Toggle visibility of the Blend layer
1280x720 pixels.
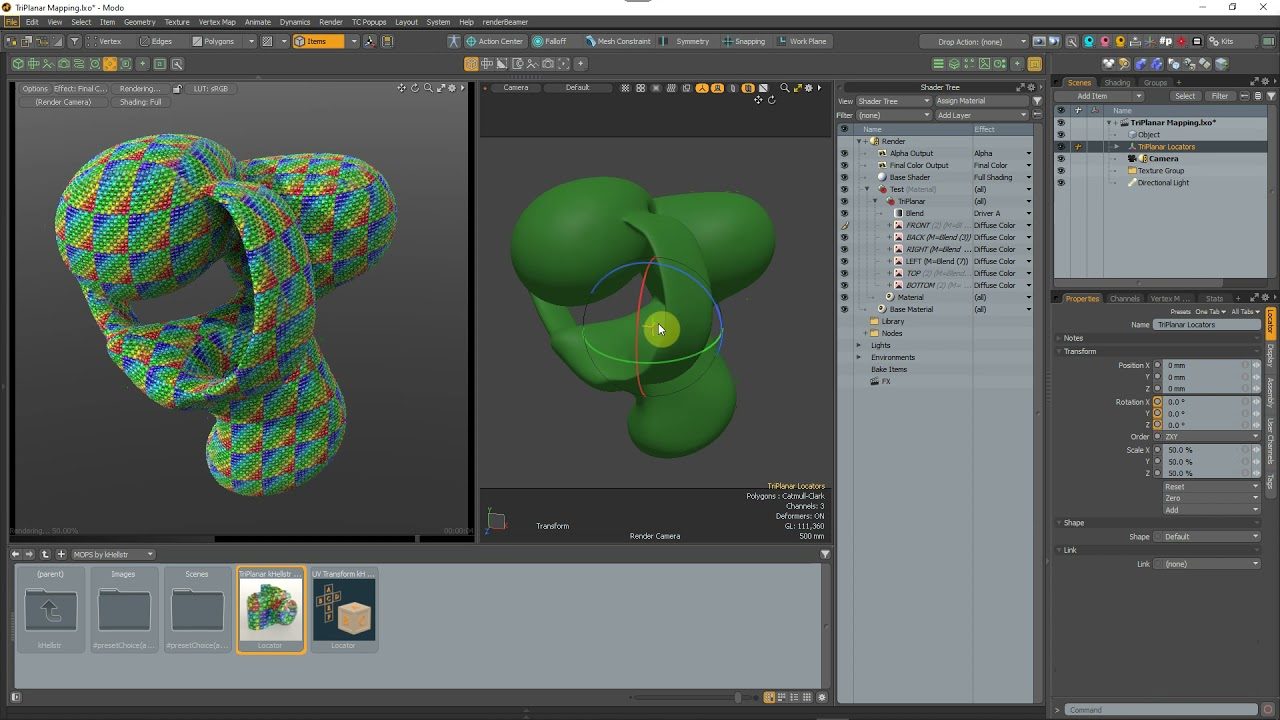(843, 213)
